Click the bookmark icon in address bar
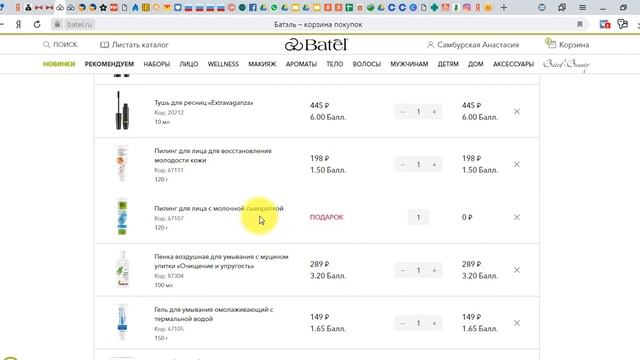The image size is (640, 360). [580, 24]
